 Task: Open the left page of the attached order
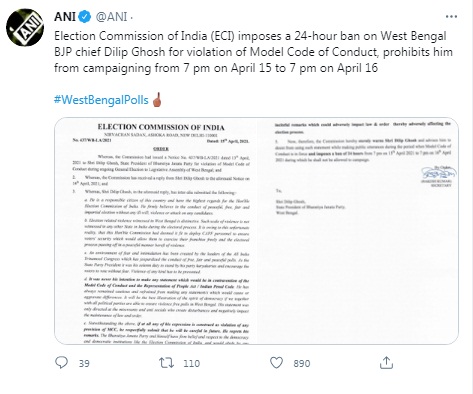click(156, 231)
